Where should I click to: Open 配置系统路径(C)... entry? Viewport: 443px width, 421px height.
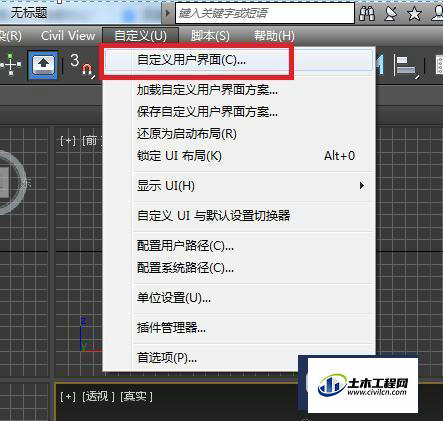point(238,267)
